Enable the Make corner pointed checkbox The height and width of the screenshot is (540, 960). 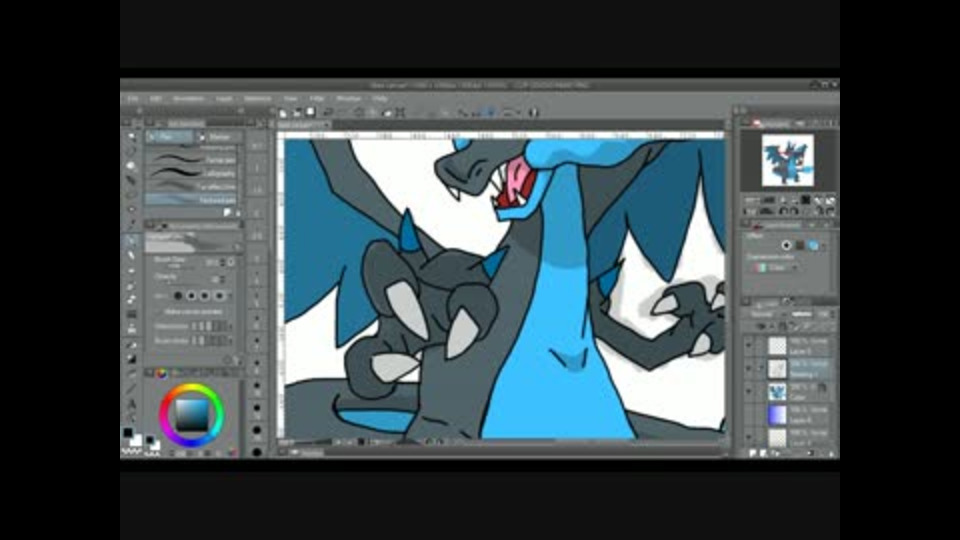160,312
